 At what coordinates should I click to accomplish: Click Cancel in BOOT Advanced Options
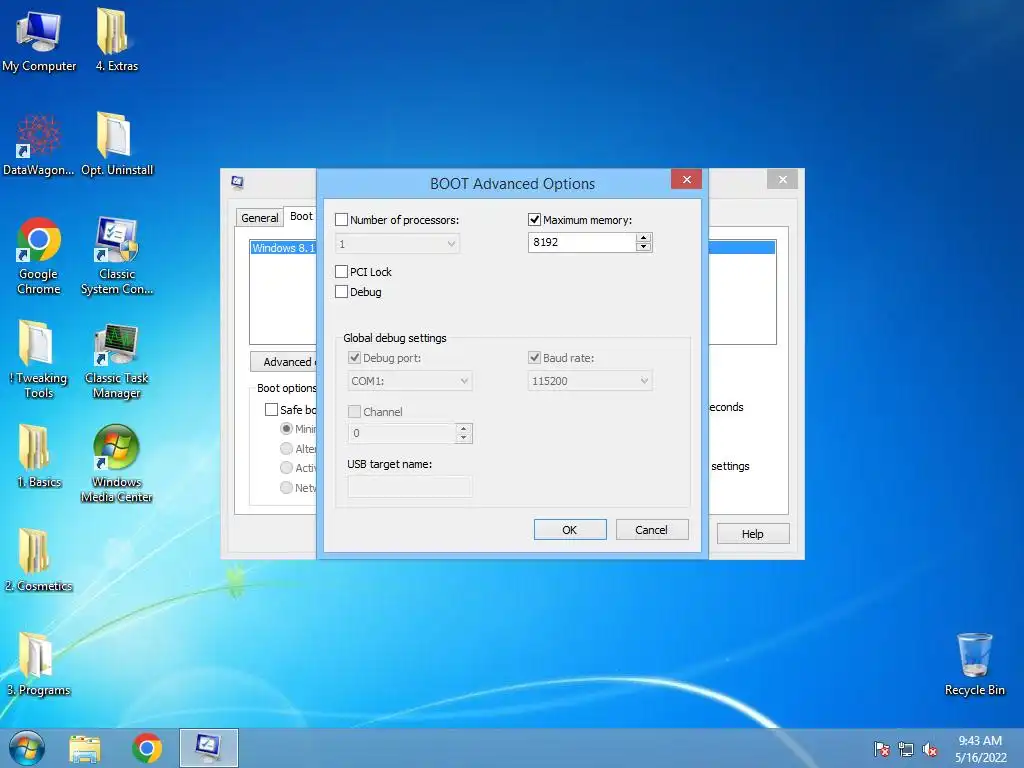pos(652,530)
